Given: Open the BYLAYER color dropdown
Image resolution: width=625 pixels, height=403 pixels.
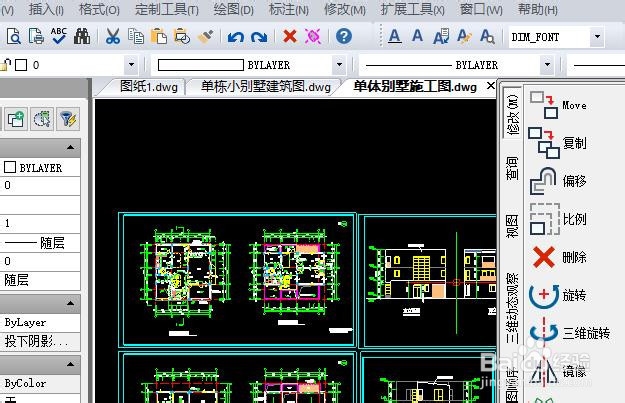Looking at the screenshot, I should tap(339, 65).
